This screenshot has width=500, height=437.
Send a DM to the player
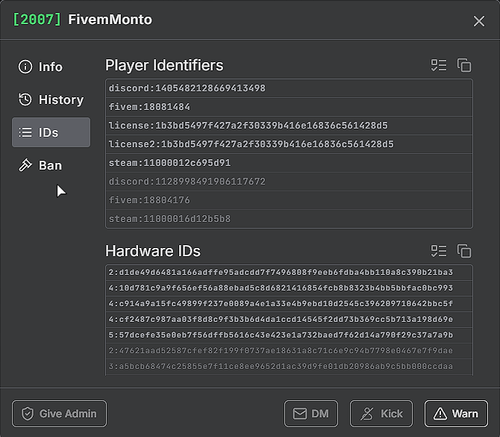click(311, 414)
